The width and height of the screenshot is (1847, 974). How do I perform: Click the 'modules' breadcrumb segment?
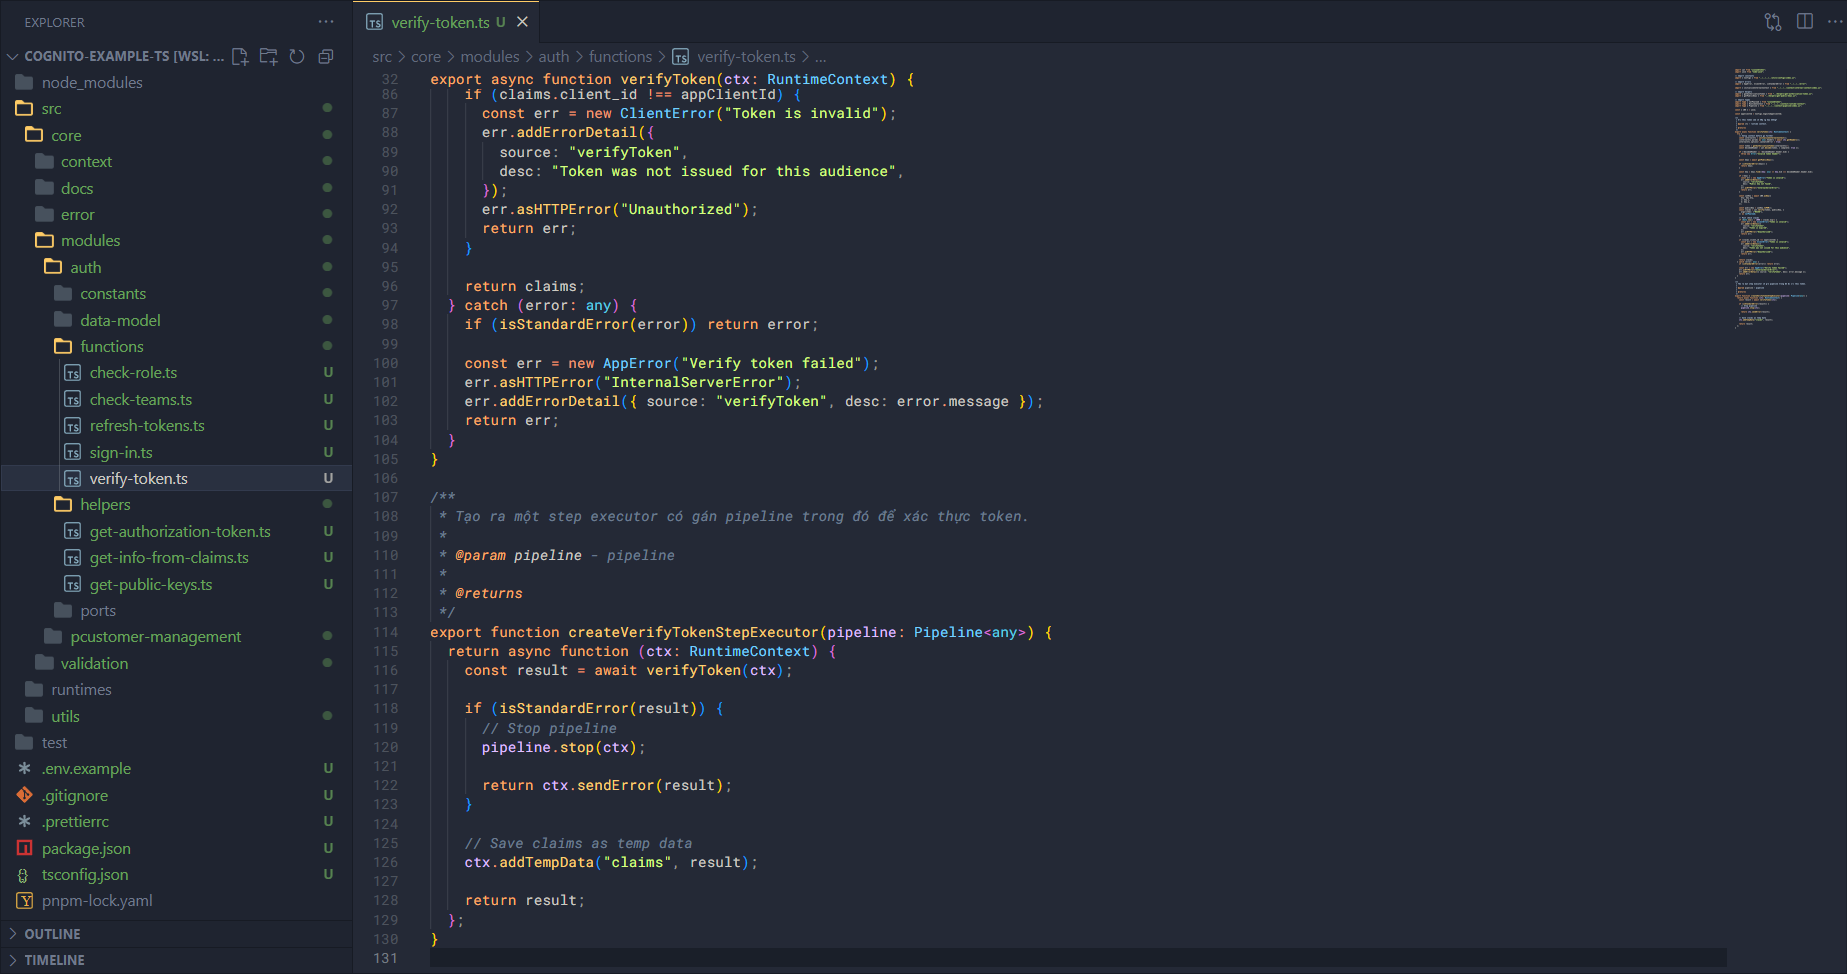coord(489,57)
